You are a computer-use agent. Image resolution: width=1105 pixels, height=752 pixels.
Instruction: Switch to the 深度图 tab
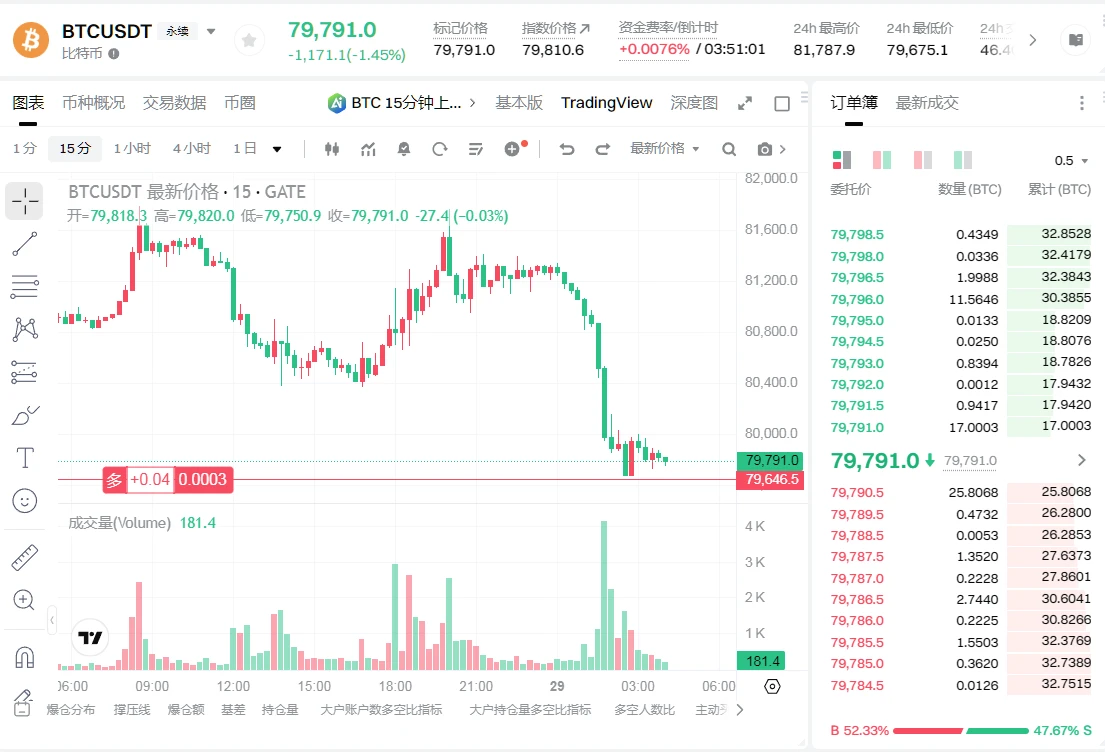694,103
